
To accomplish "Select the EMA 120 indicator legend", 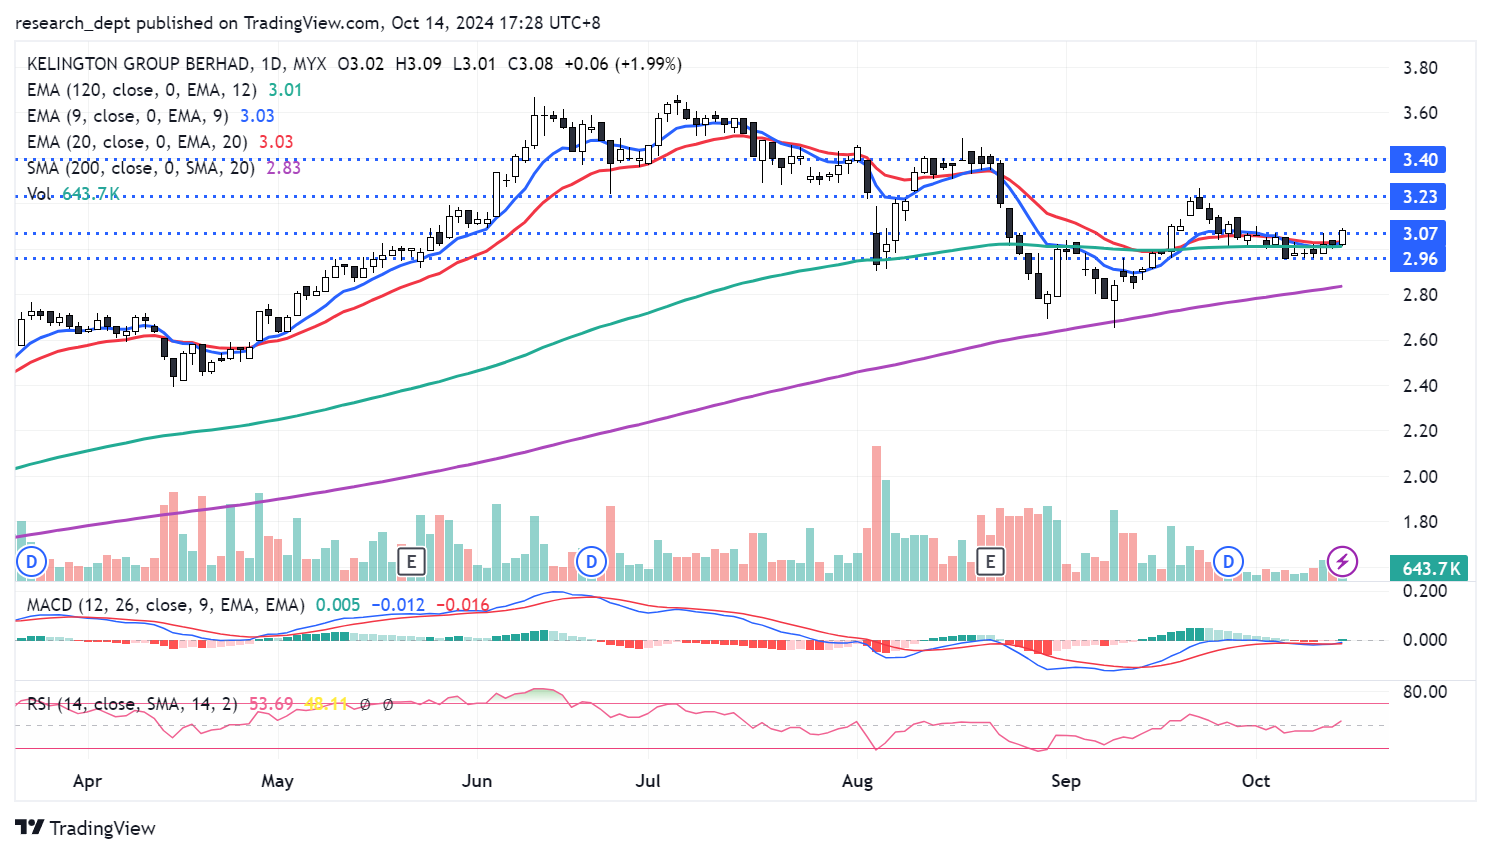I will 141,90.
